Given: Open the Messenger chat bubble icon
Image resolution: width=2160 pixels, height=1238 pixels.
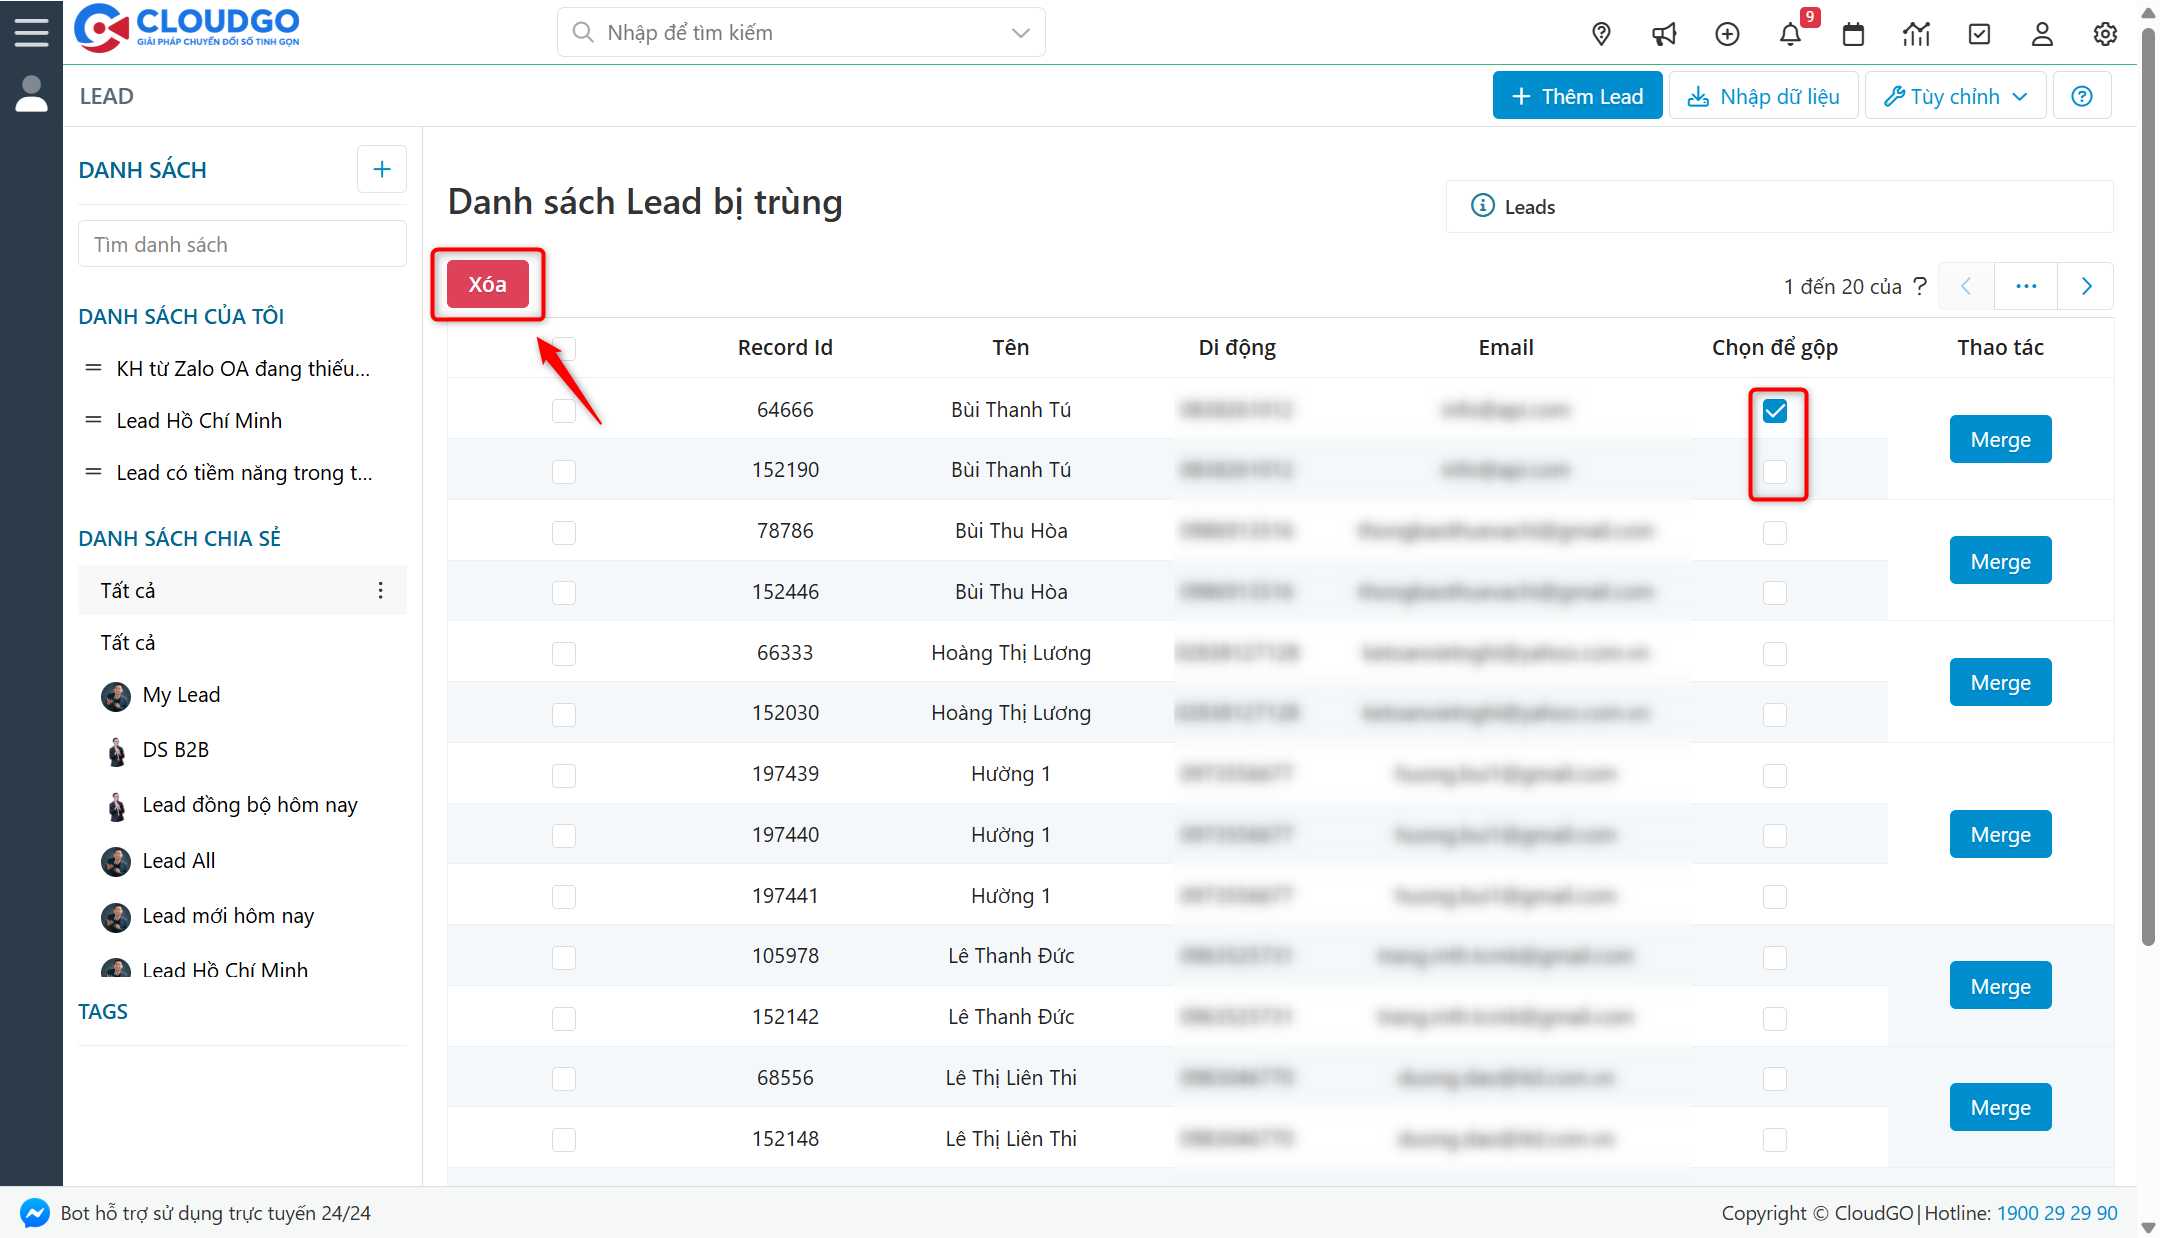Looking at the screenshot, I should coord(33,1213).
